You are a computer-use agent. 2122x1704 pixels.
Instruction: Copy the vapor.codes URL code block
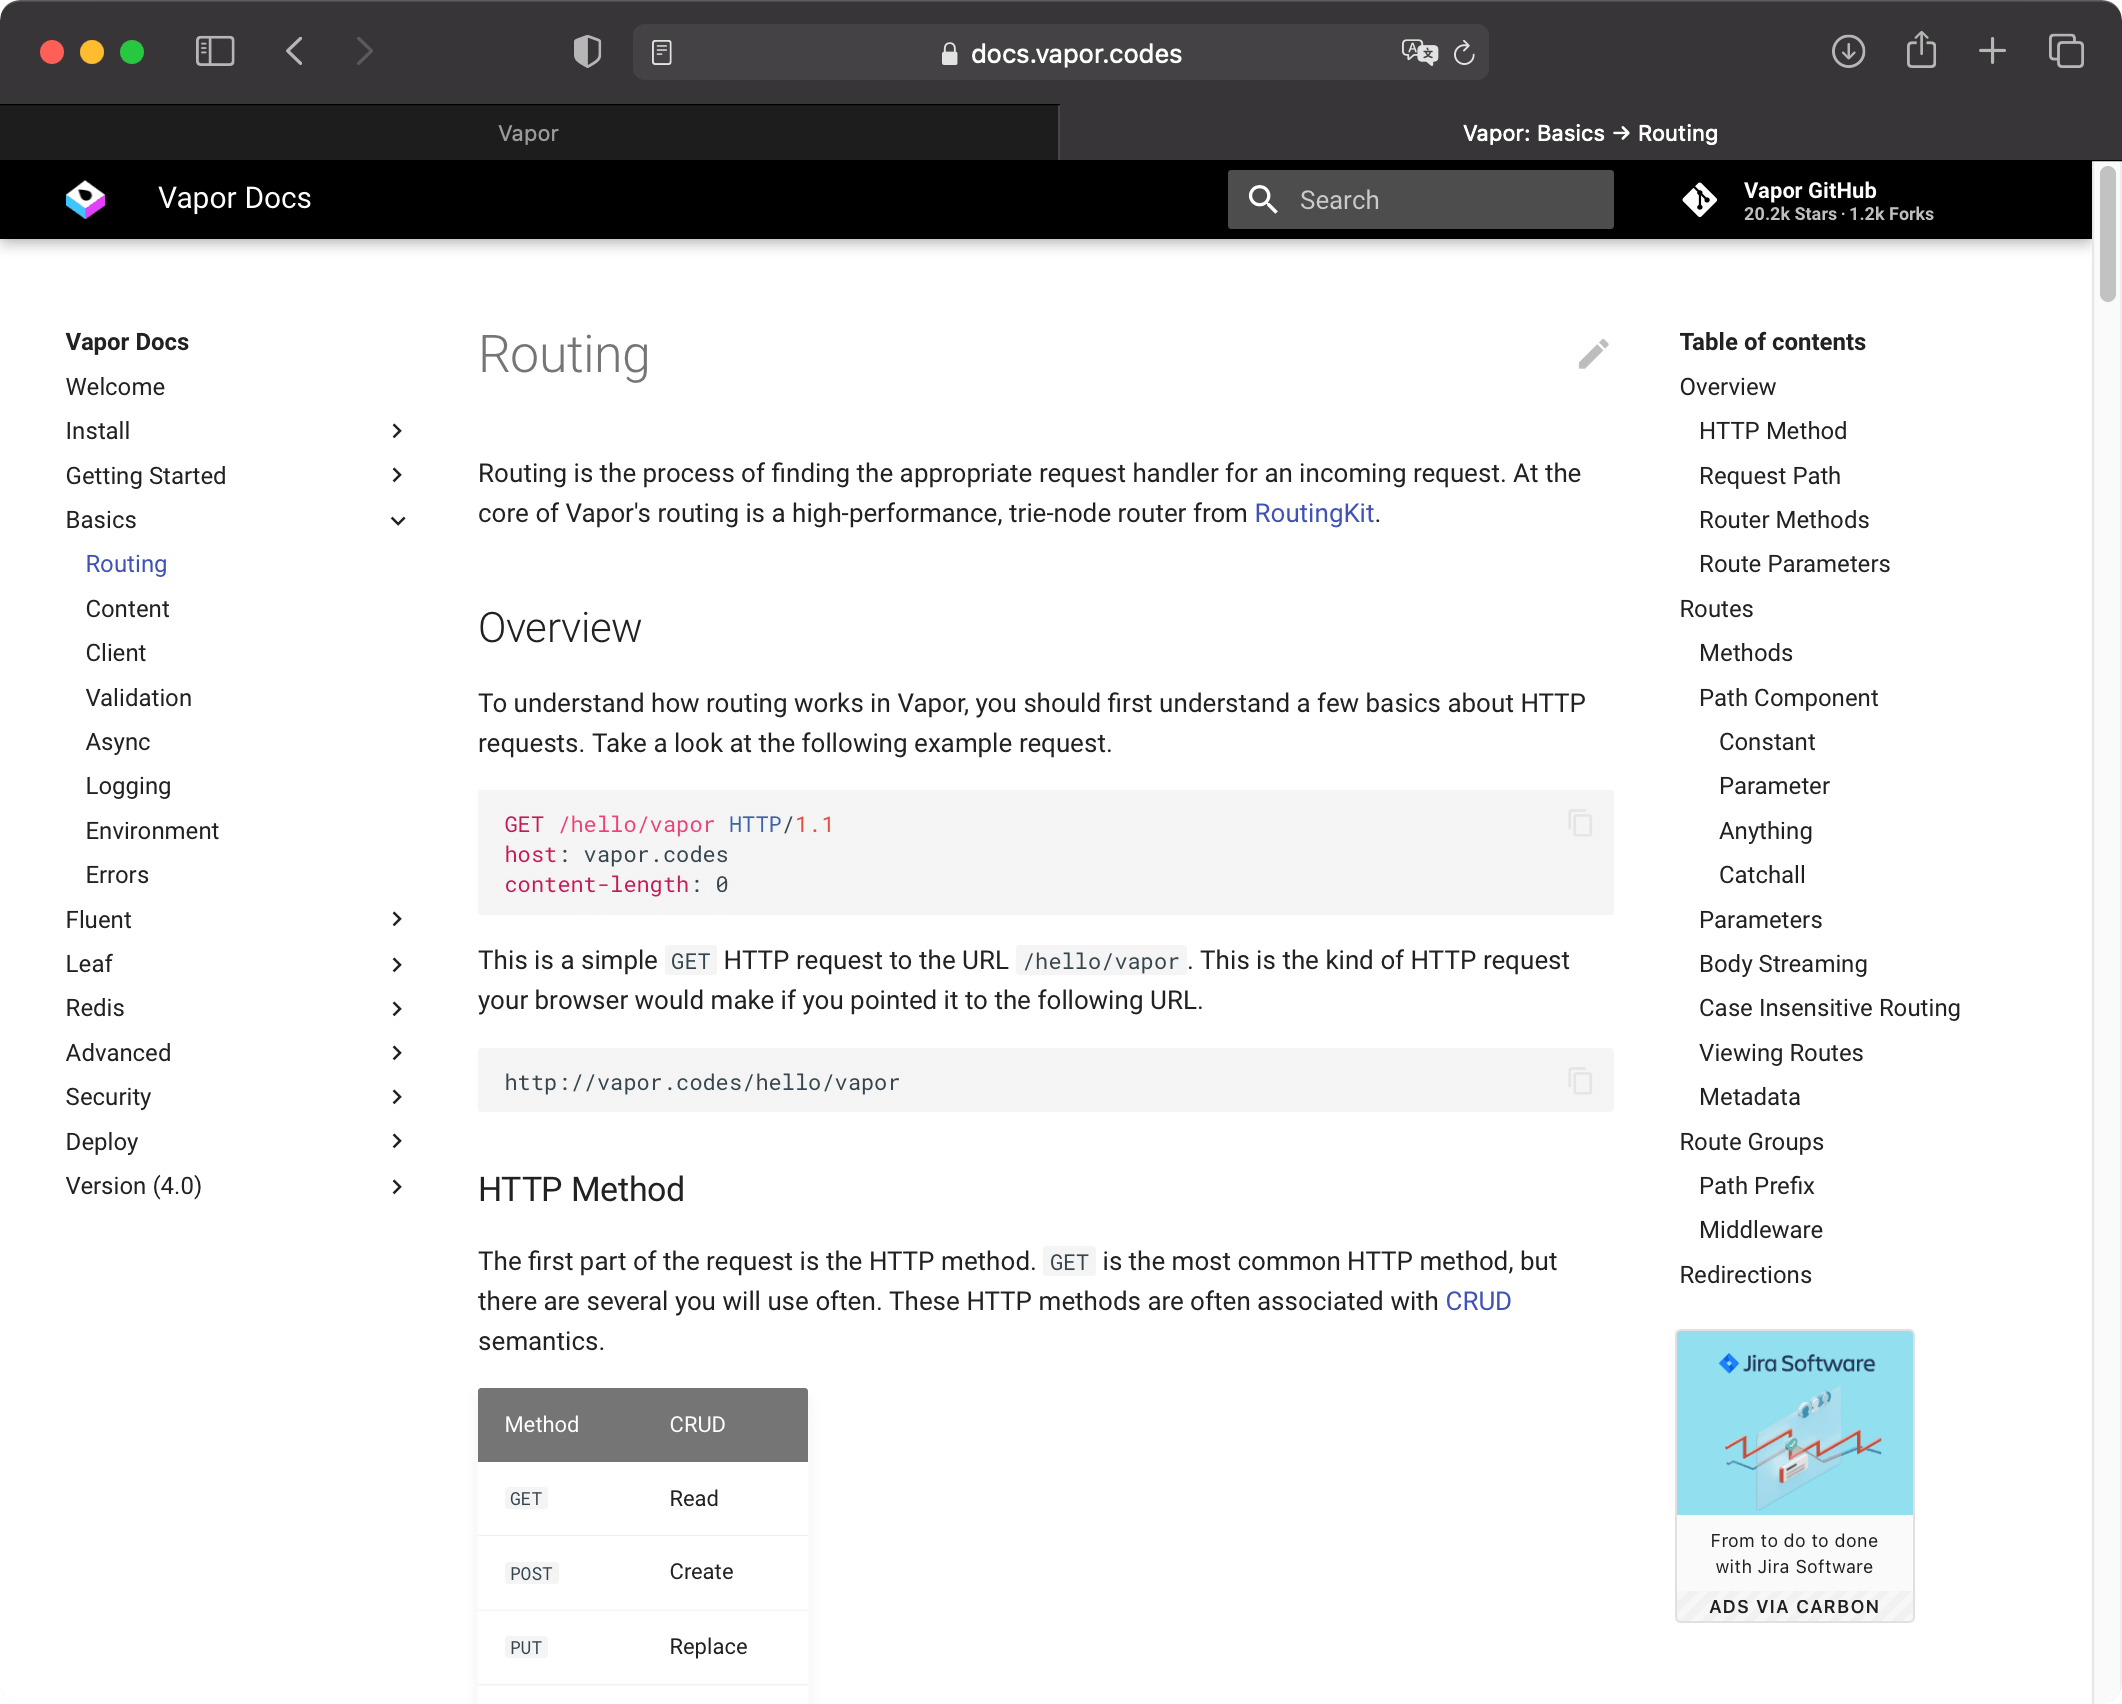coord(1580,1080)
